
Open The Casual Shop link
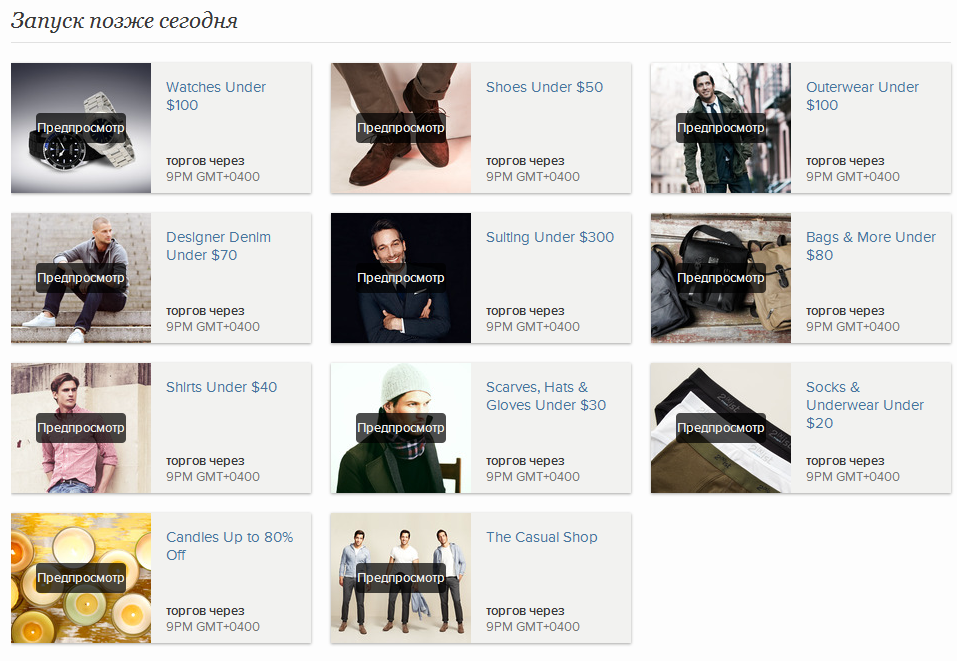pyautogui.click(x=541, y=537)
